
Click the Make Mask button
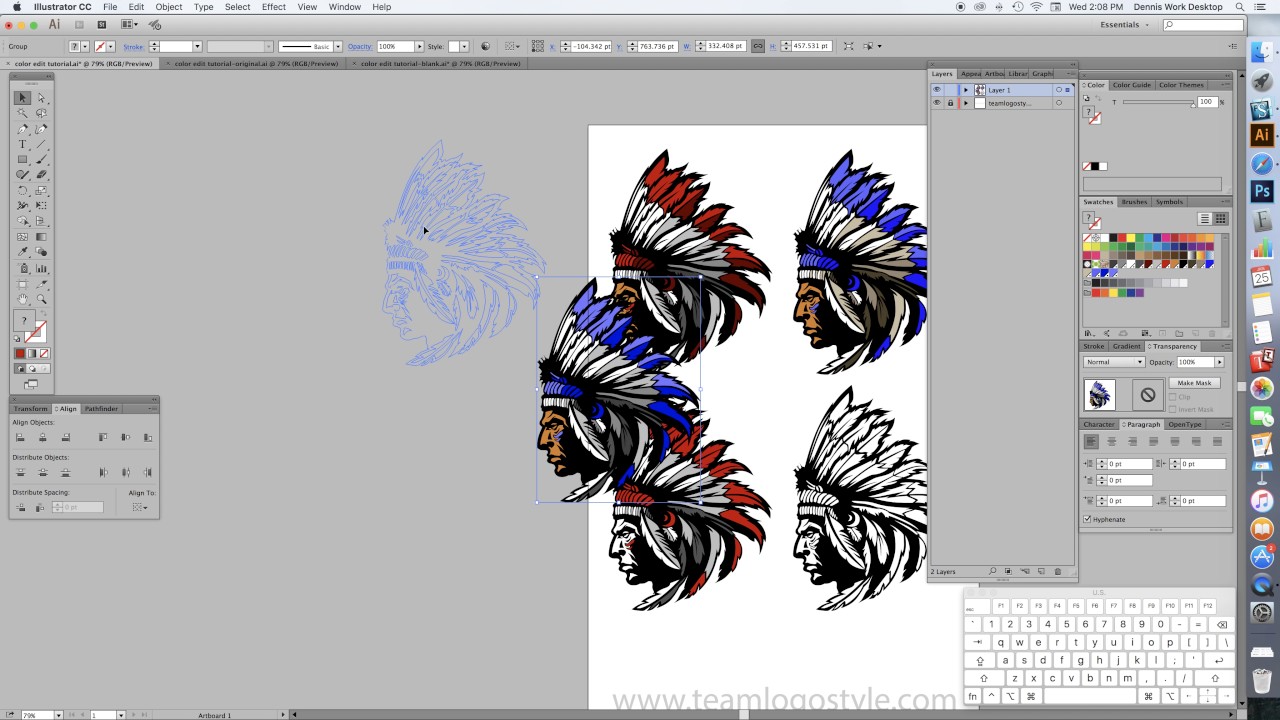click(x=1194, y=383)
